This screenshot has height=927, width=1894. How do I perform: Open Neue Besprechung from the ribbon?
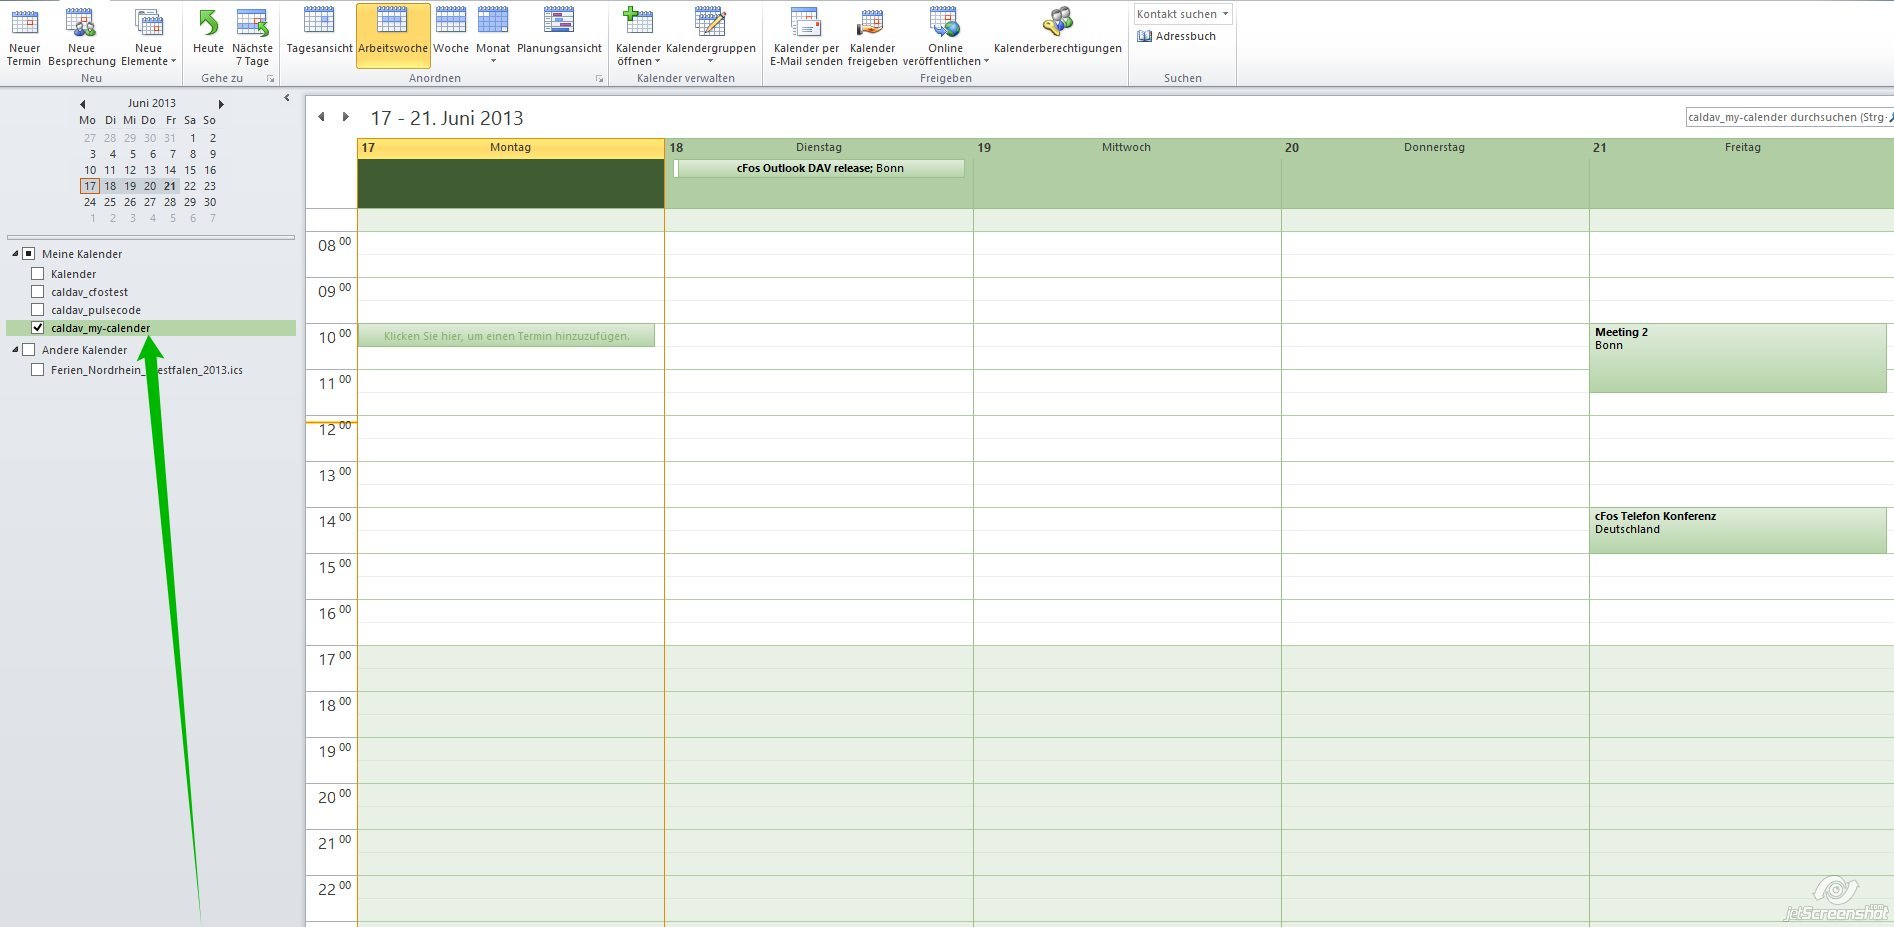pyautogui.click(x=81, y=24)
